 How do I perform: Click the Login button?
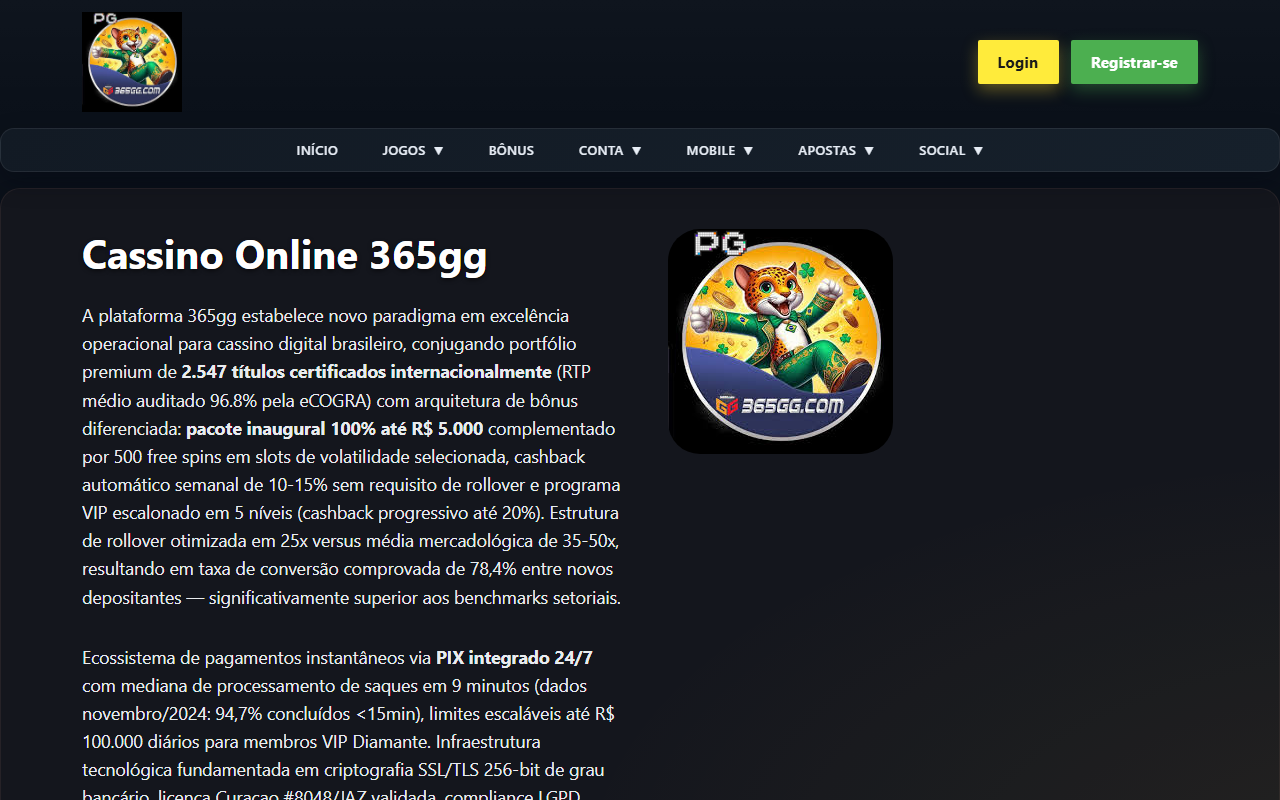point(1018,62)
